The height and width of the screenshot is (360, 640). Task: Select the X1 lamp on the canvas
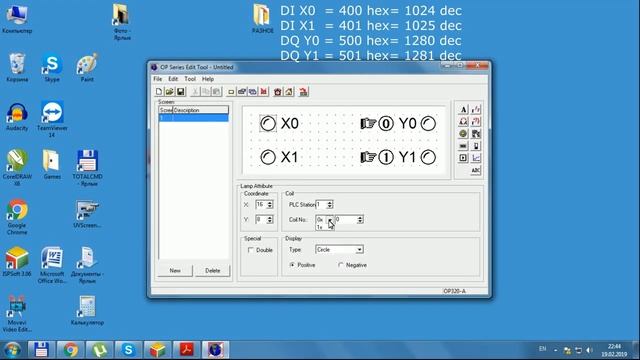(x=268, y=157)
